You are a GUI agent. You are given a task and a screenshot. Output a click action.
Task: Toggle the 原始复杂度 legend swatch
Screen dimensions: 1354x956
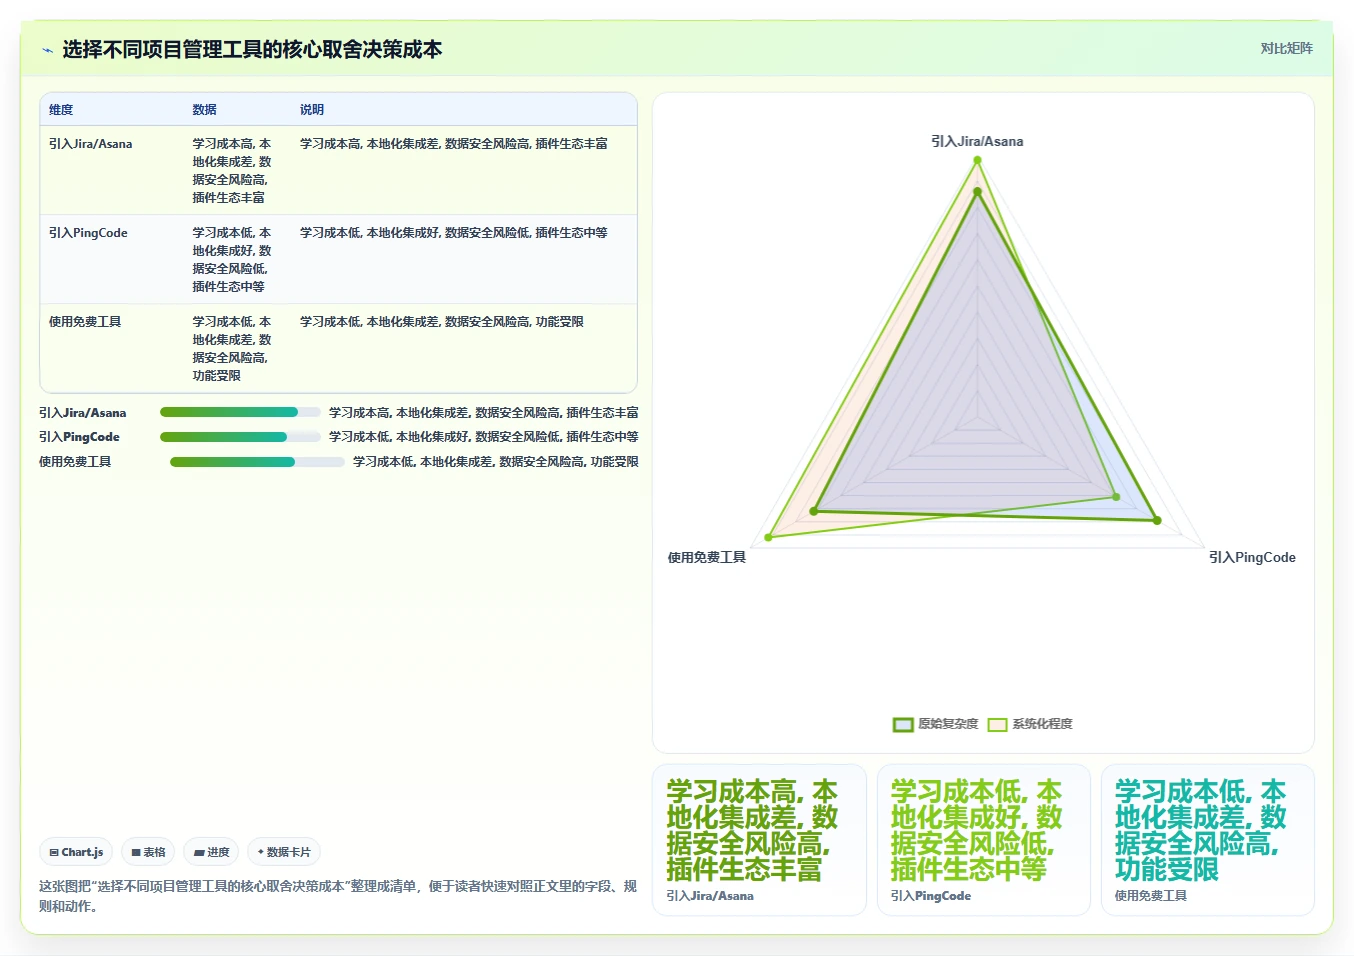click(903, 724)
